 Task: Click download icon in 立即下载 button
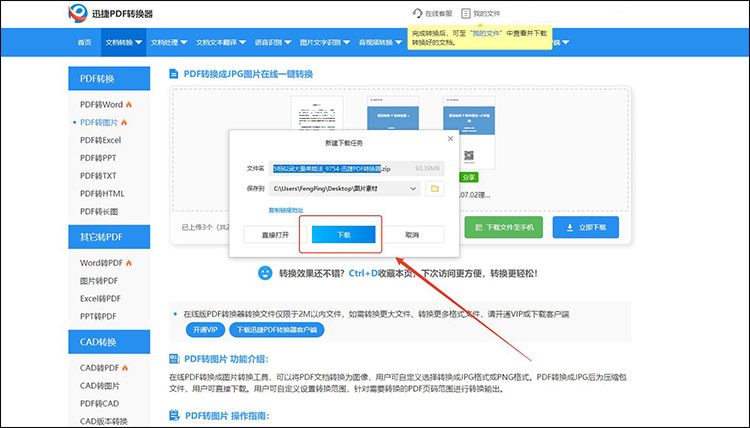click(570, 228)
